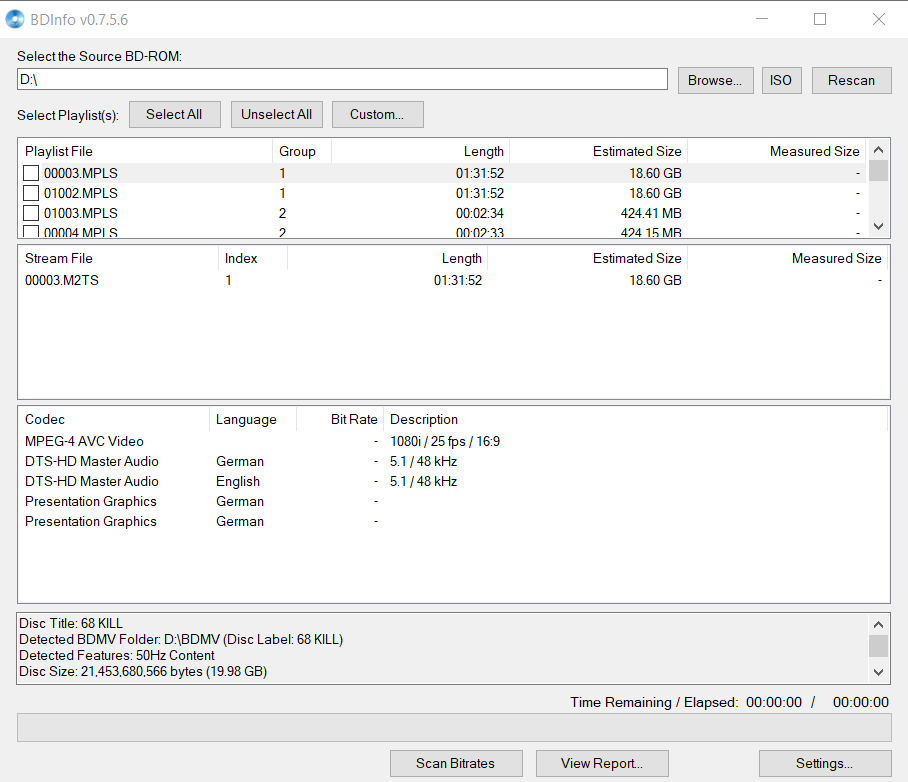
Task: Sort playlists by Playlist File column header
Action: tap(145, 151)
